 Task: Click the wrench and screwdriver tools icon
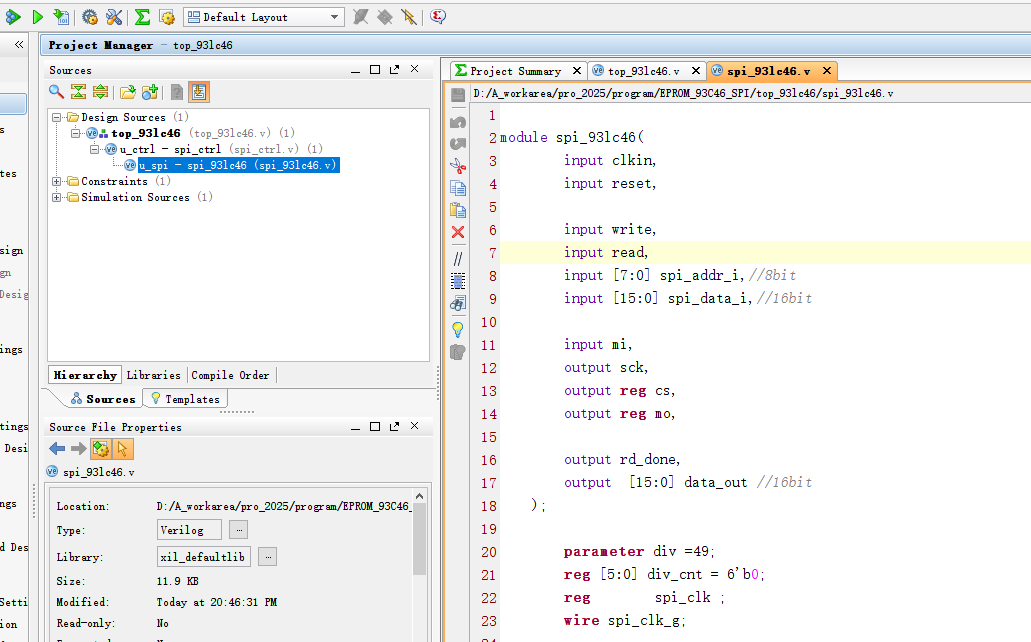[x=114, y=17]
